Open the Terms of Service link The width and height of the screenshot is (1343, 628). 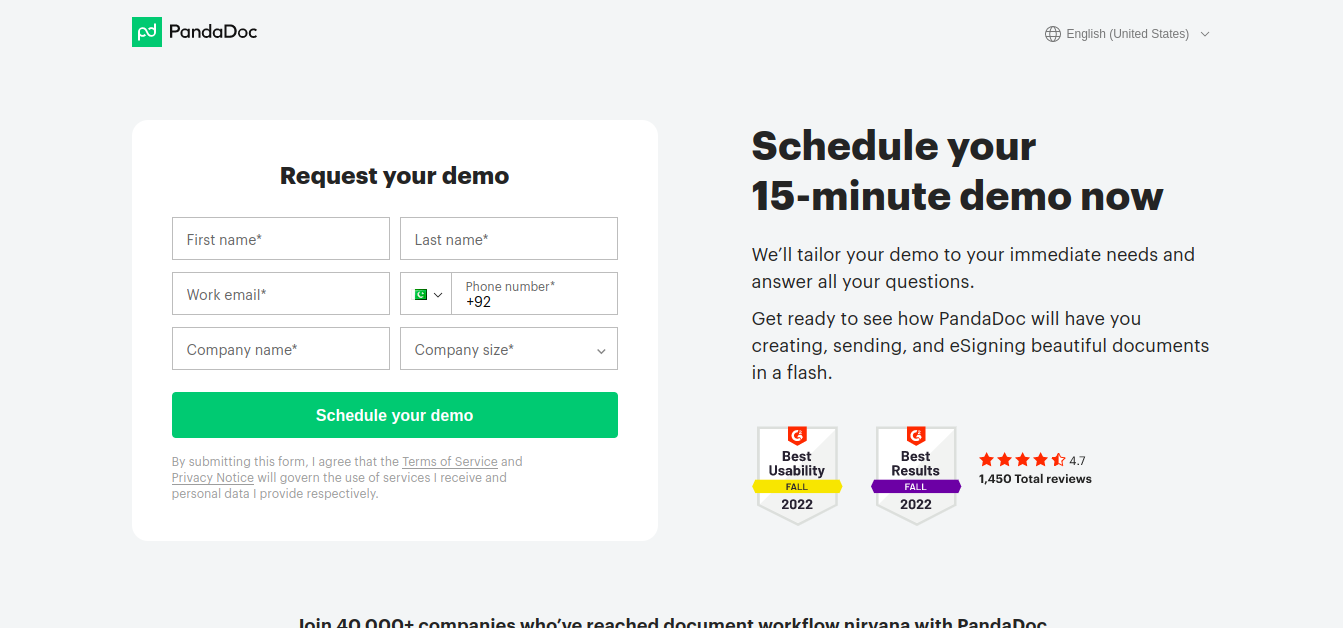click(x=450, y=462)
